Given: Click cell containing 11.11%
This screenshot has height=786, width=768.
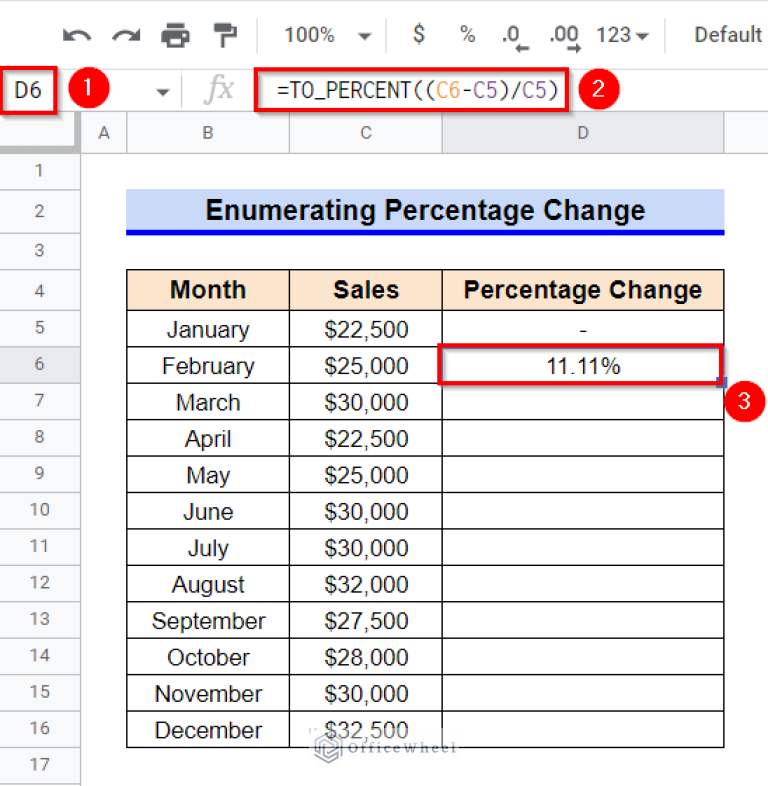Looking at the screenshot, I should [x=582, y=366].
